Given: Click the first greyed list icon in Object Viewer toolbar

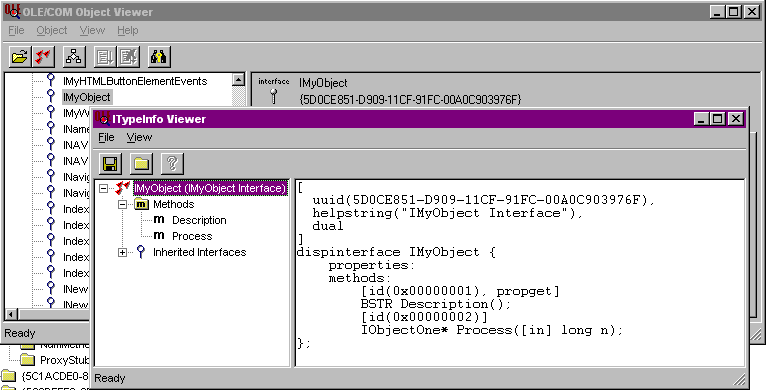Looking at the screenshot, I should (x=105, y=57).
